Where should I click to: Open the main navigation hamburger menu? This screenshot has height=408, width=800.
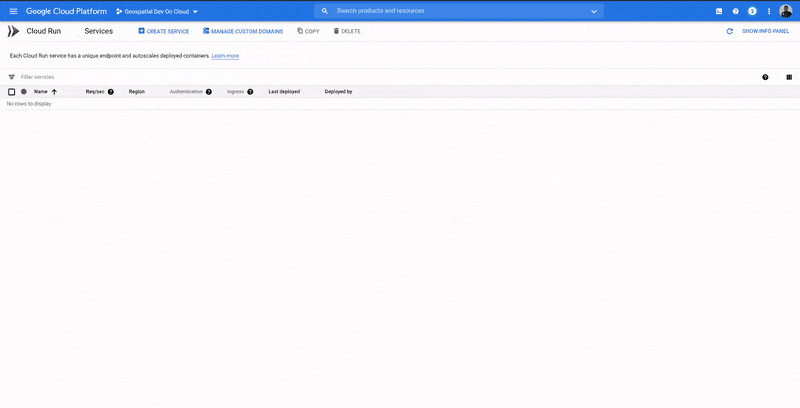click(x=13, y=11)
